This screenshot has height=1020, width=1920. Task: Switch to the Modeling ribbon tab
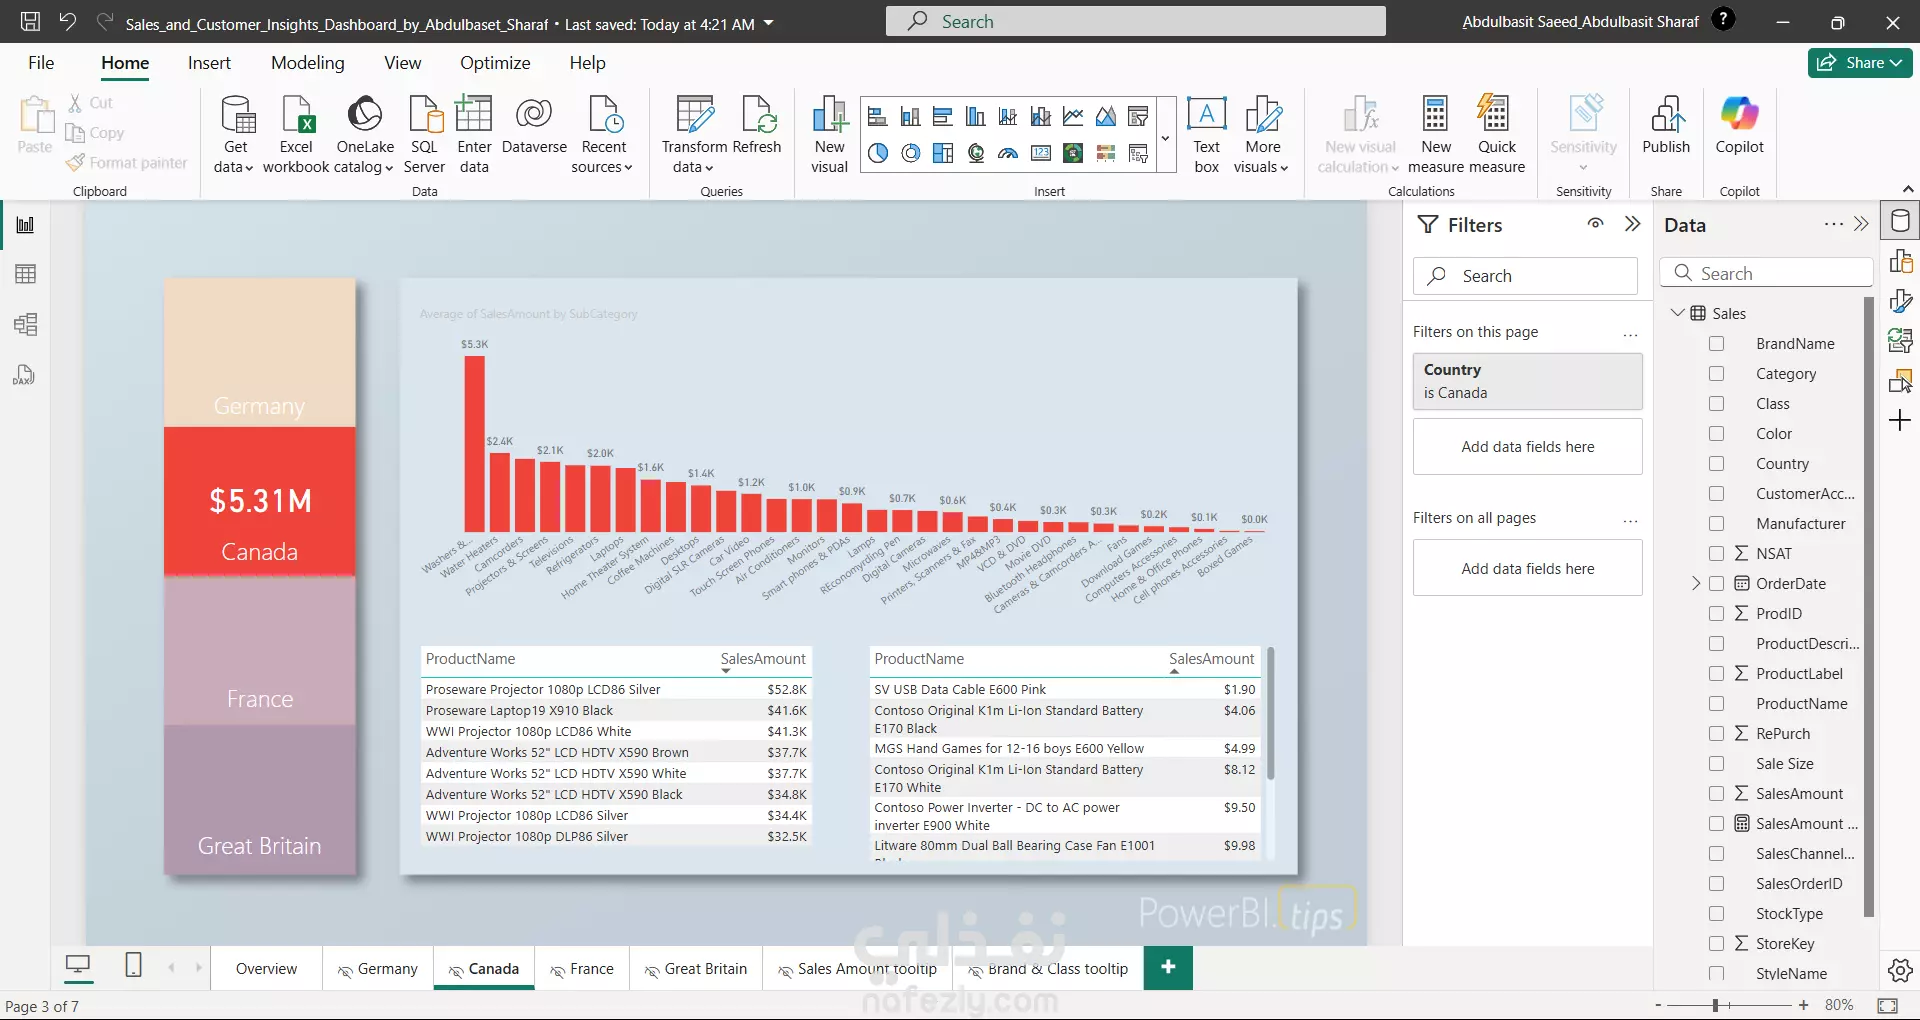(307, 63)
